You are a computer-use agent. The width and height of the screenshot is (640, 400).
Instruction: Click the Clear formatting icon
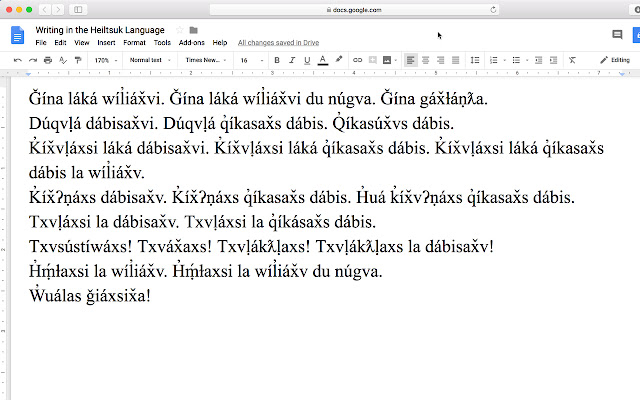[572, 60]
